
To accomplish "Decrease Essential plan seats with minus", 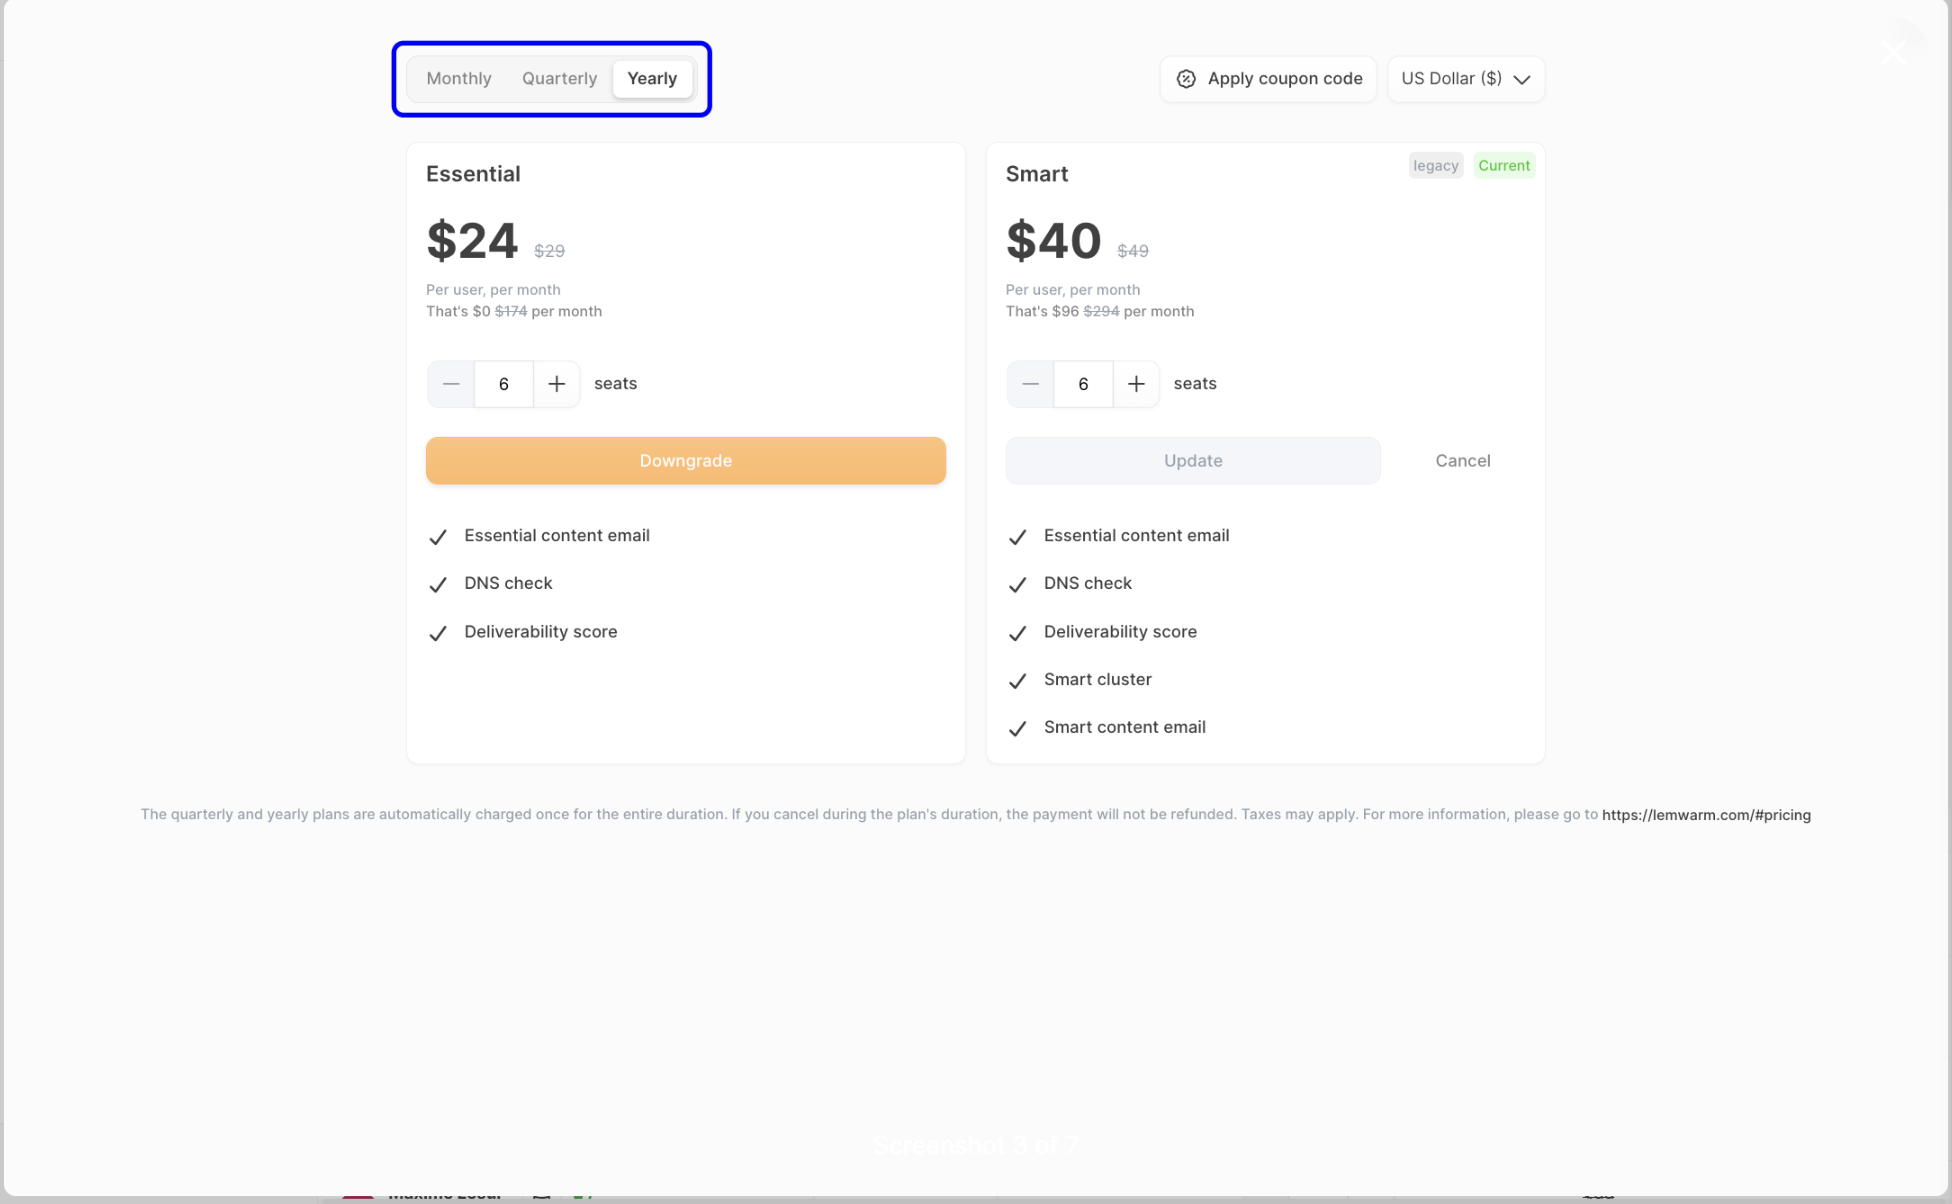I will click(451, 384).
